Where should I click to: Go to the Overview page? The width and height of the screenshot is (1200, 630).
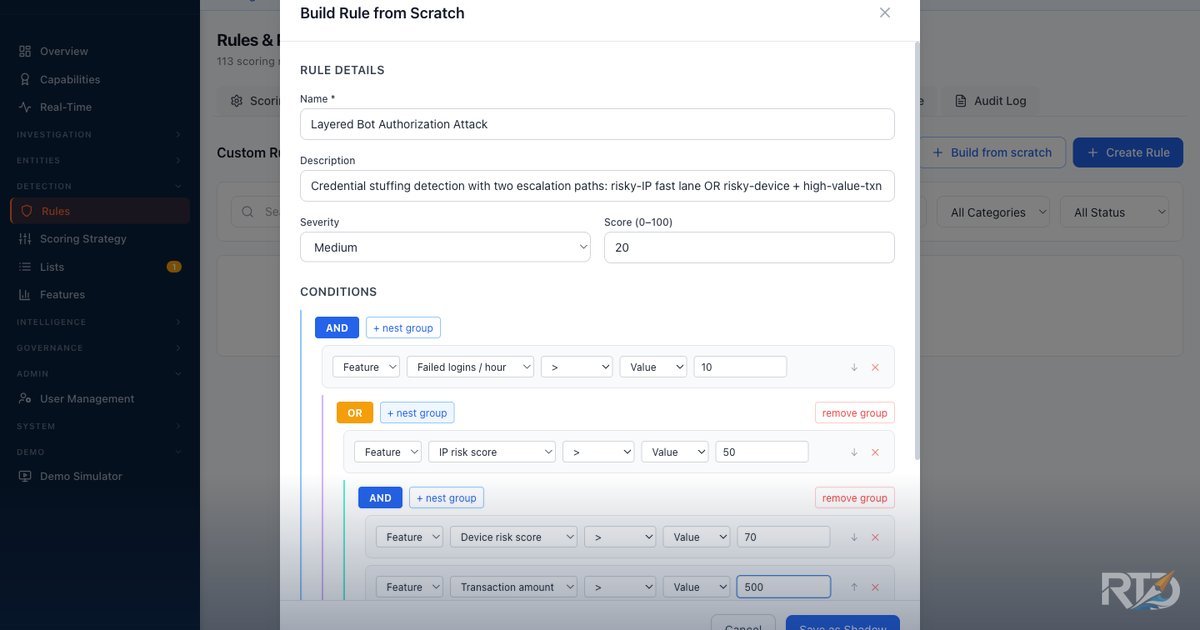point(63,50)
